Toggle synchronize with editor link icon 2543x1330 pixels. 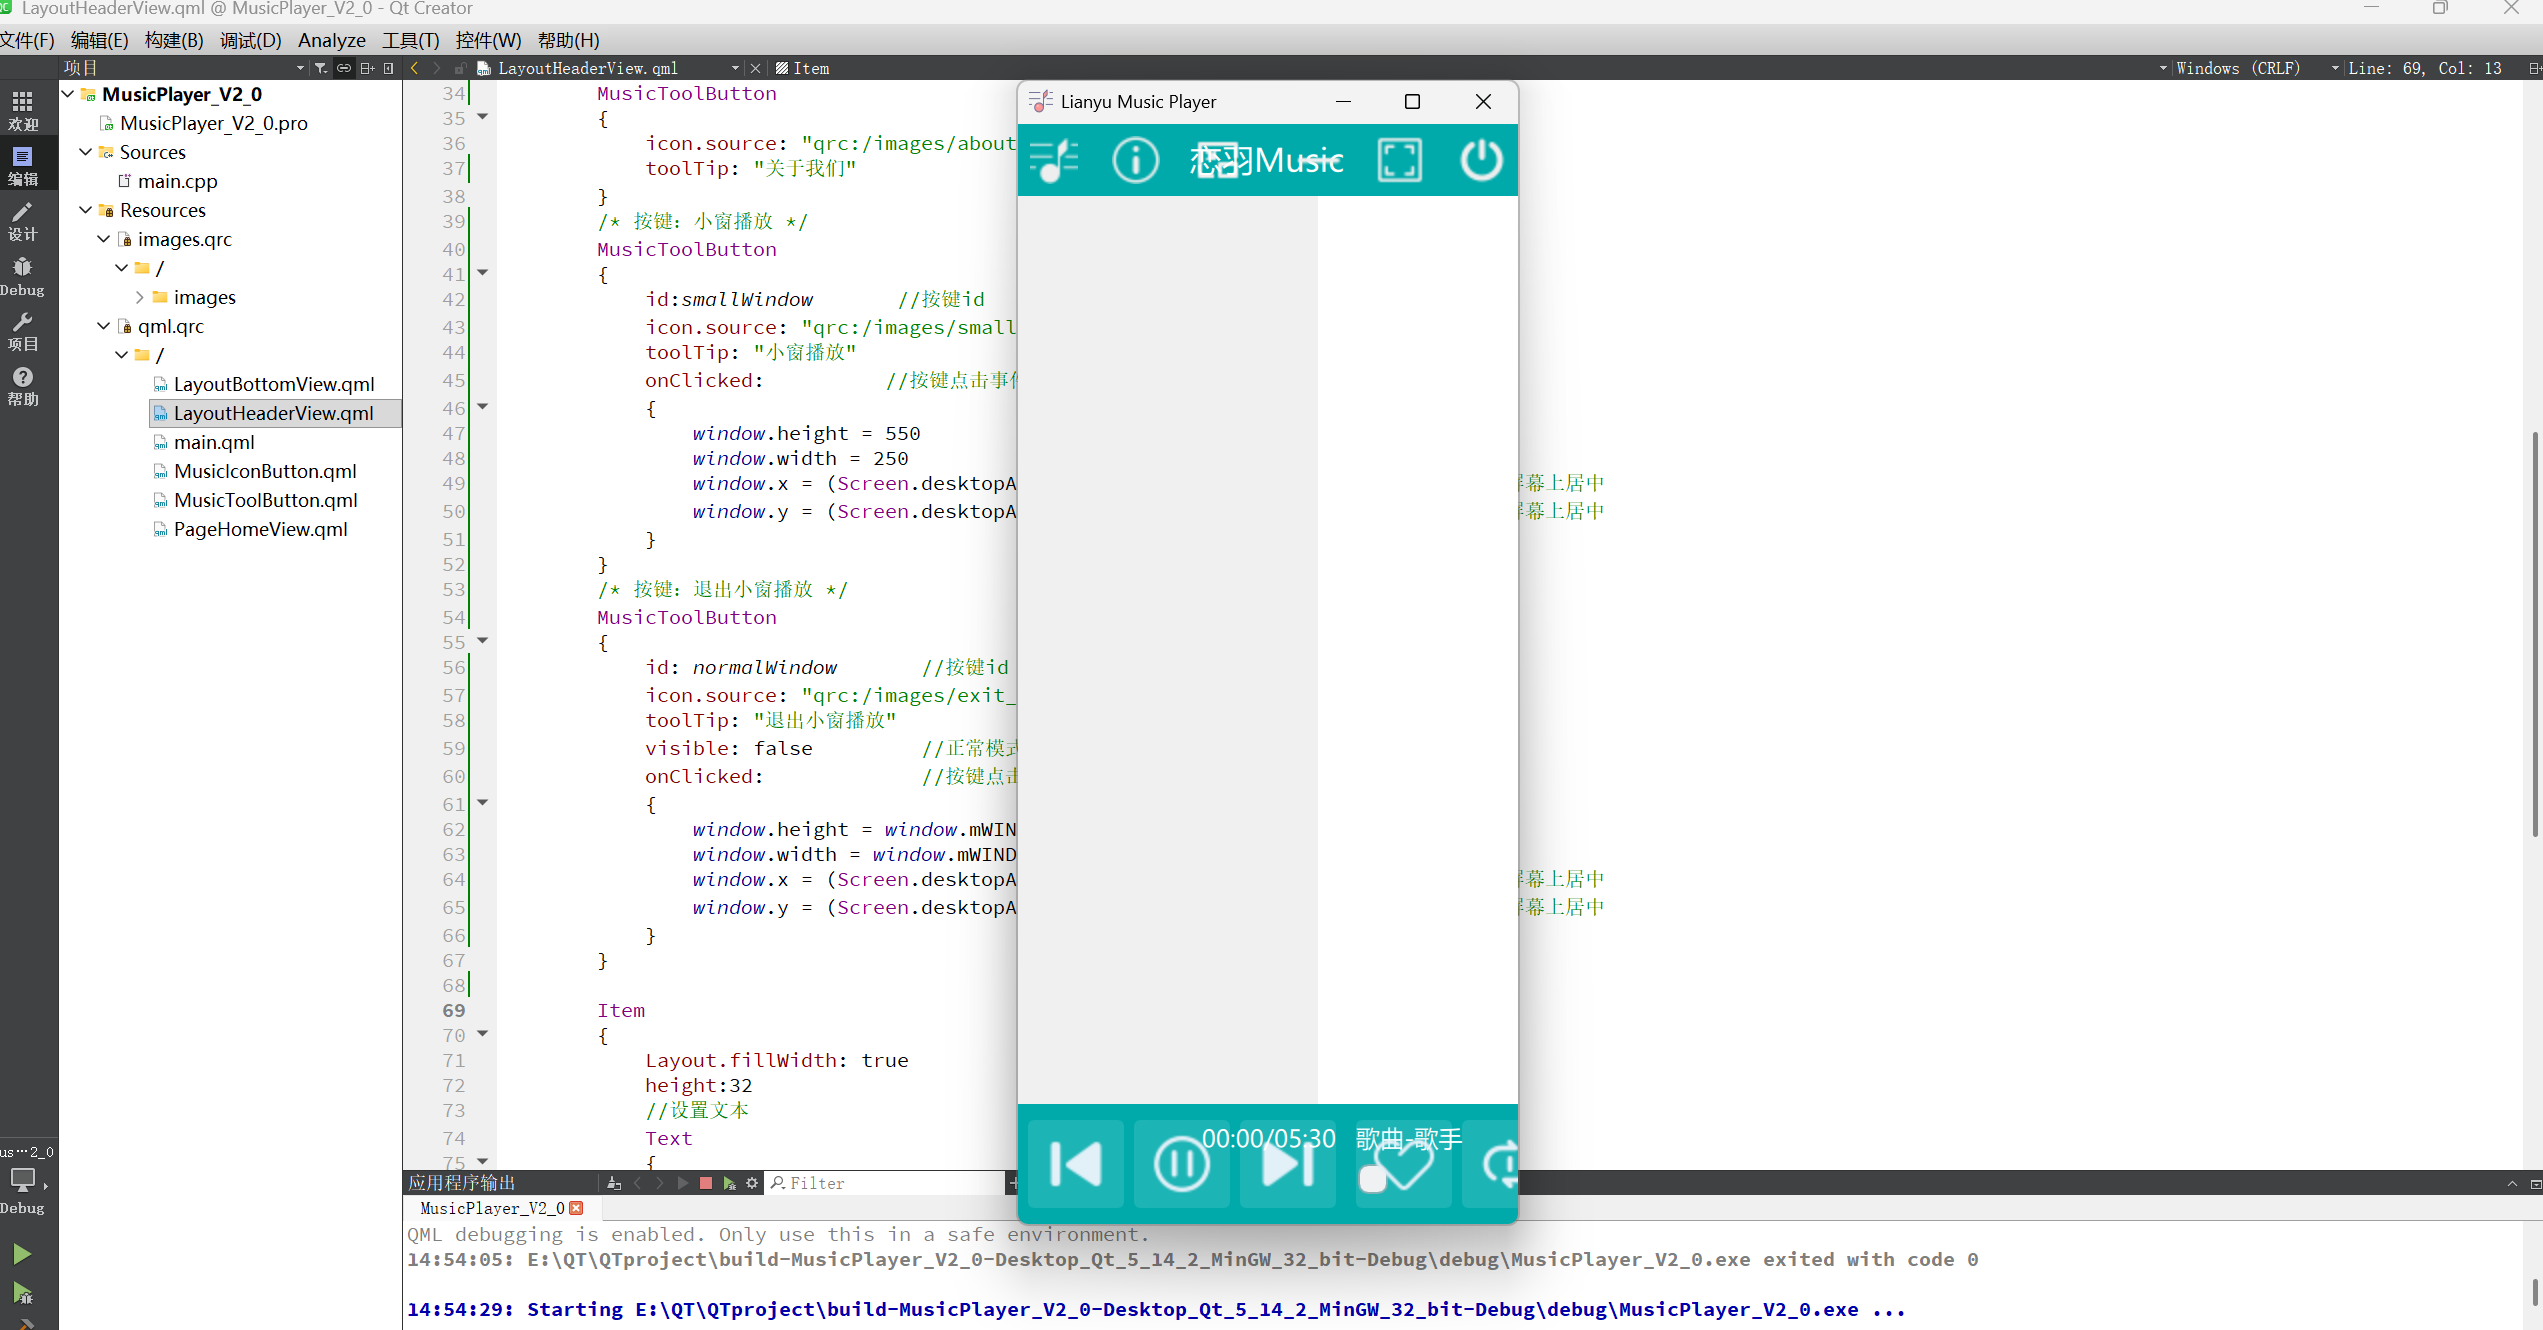[343, 68]
